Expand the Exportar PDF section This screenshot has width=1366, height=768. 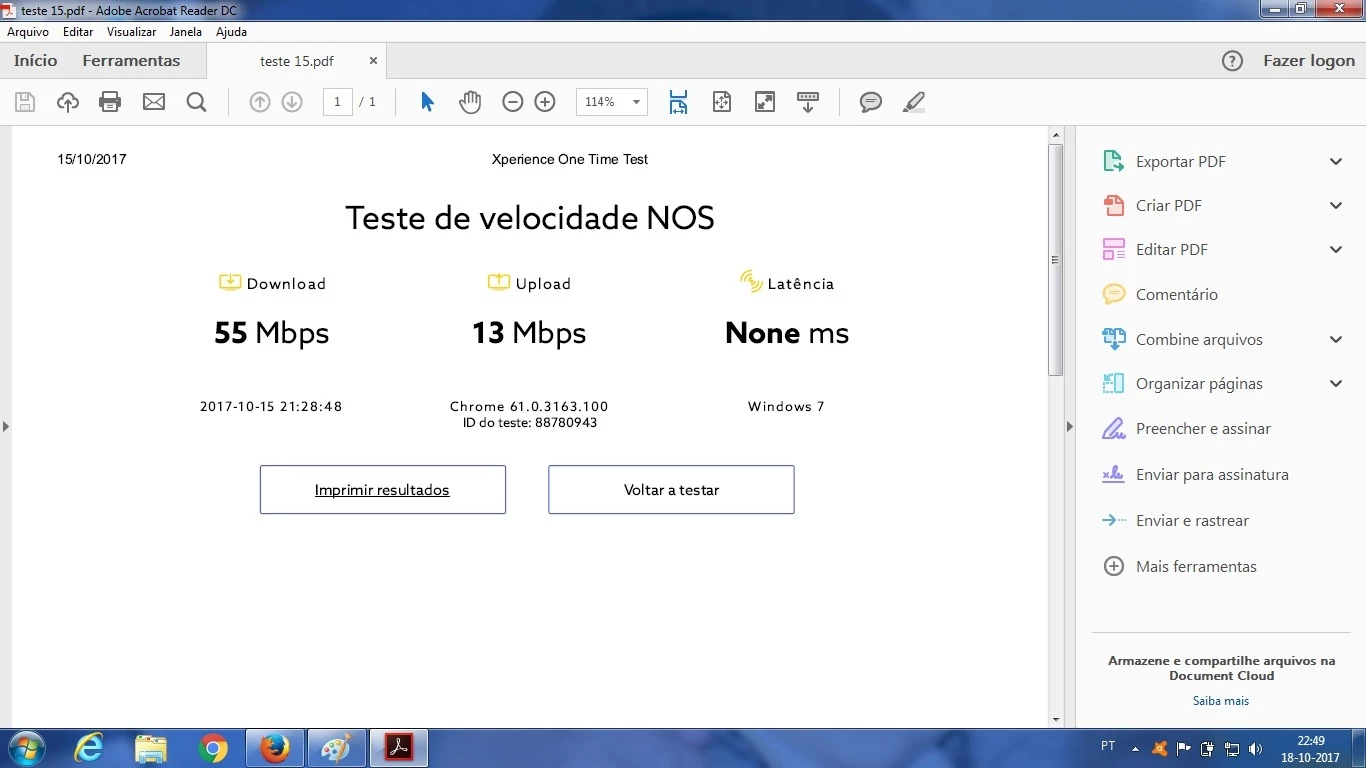[x=1335, y=162]
